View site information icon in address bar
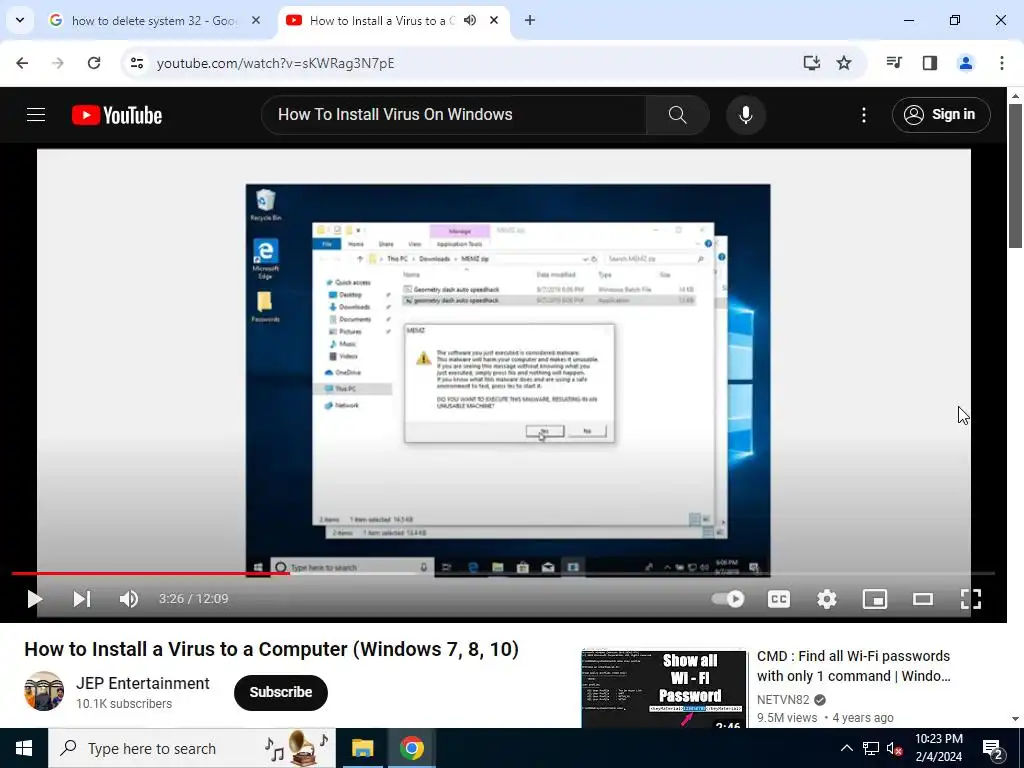 coord(137,63)
